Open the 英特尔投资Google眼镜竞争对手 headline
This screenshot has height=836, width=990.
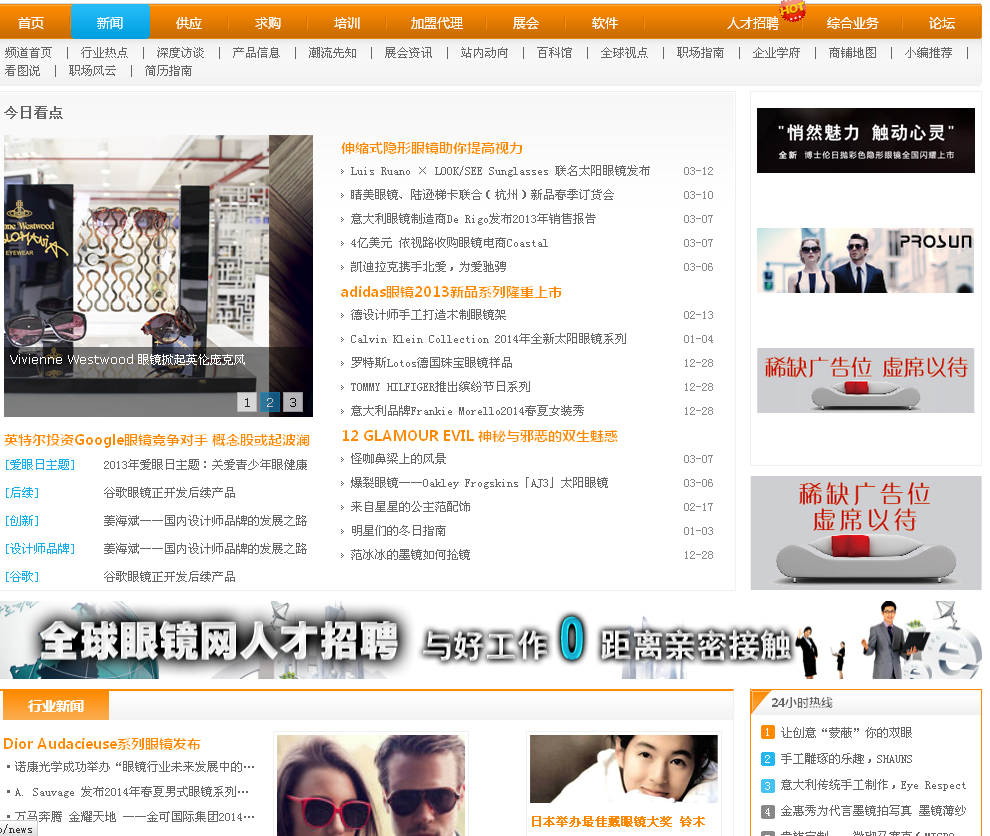pos(157,440)
